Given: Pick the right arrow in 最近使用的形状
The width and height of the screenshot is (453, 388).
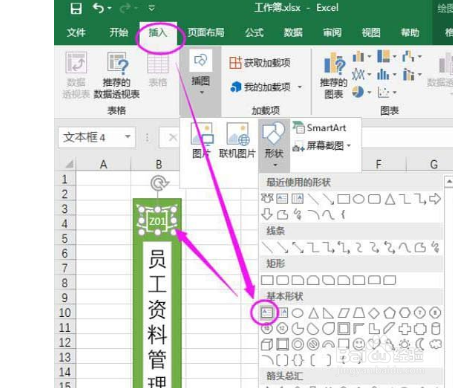Looking at the screenshot, I should coord(435,199).
